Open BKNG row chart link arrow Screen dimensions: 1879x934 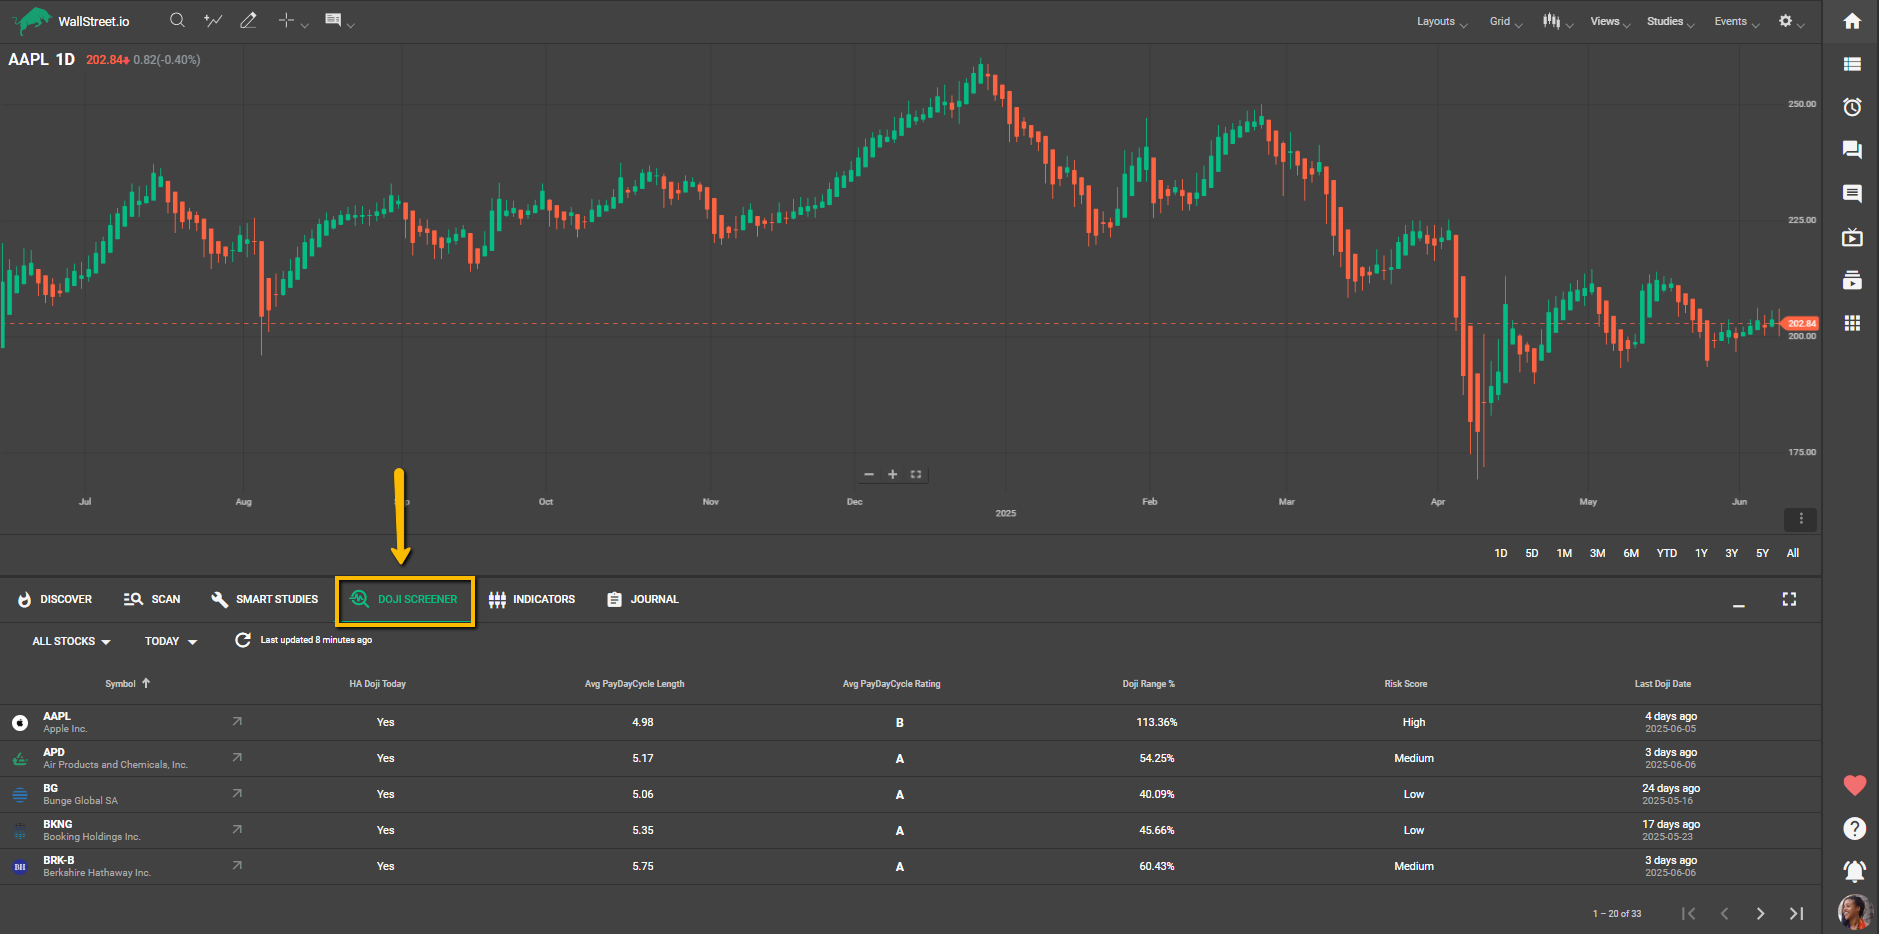[x=237, y=829]
